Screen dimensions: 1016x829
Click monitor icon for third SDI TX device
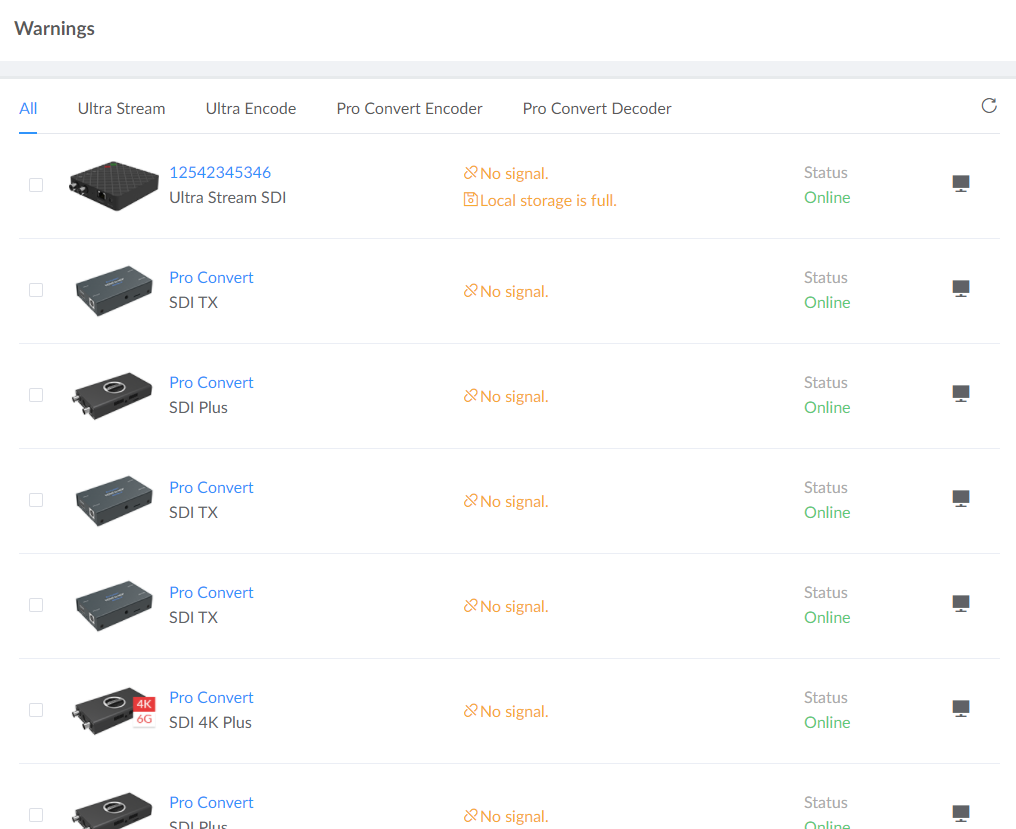[x=961, y=604]
